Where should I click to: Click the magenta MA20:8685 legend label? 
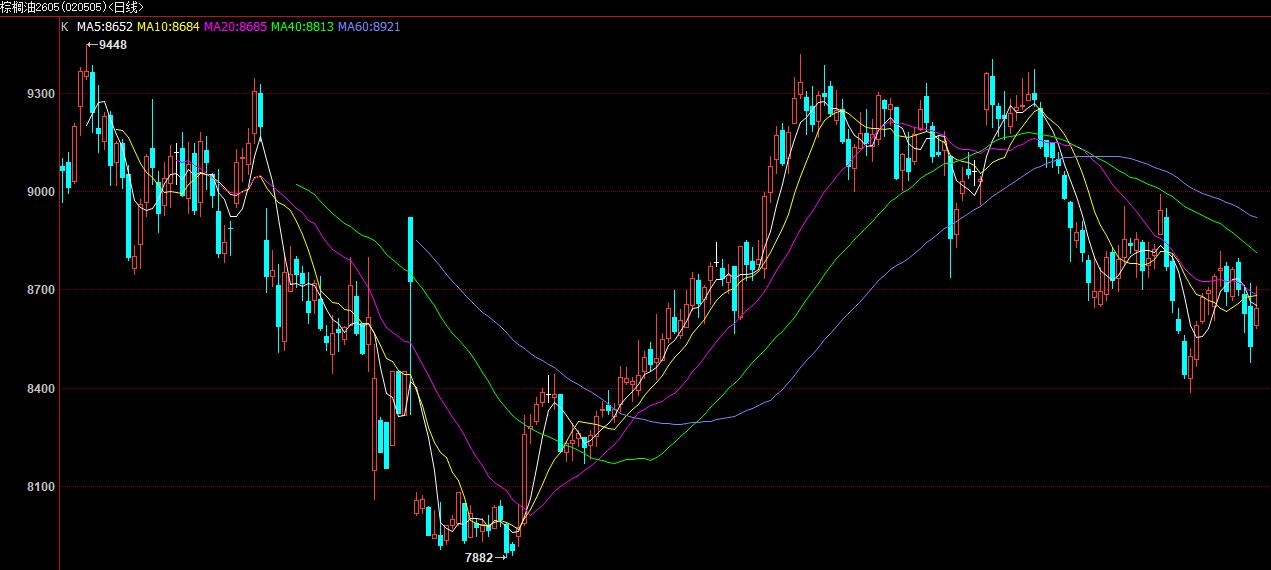(235, 26)
